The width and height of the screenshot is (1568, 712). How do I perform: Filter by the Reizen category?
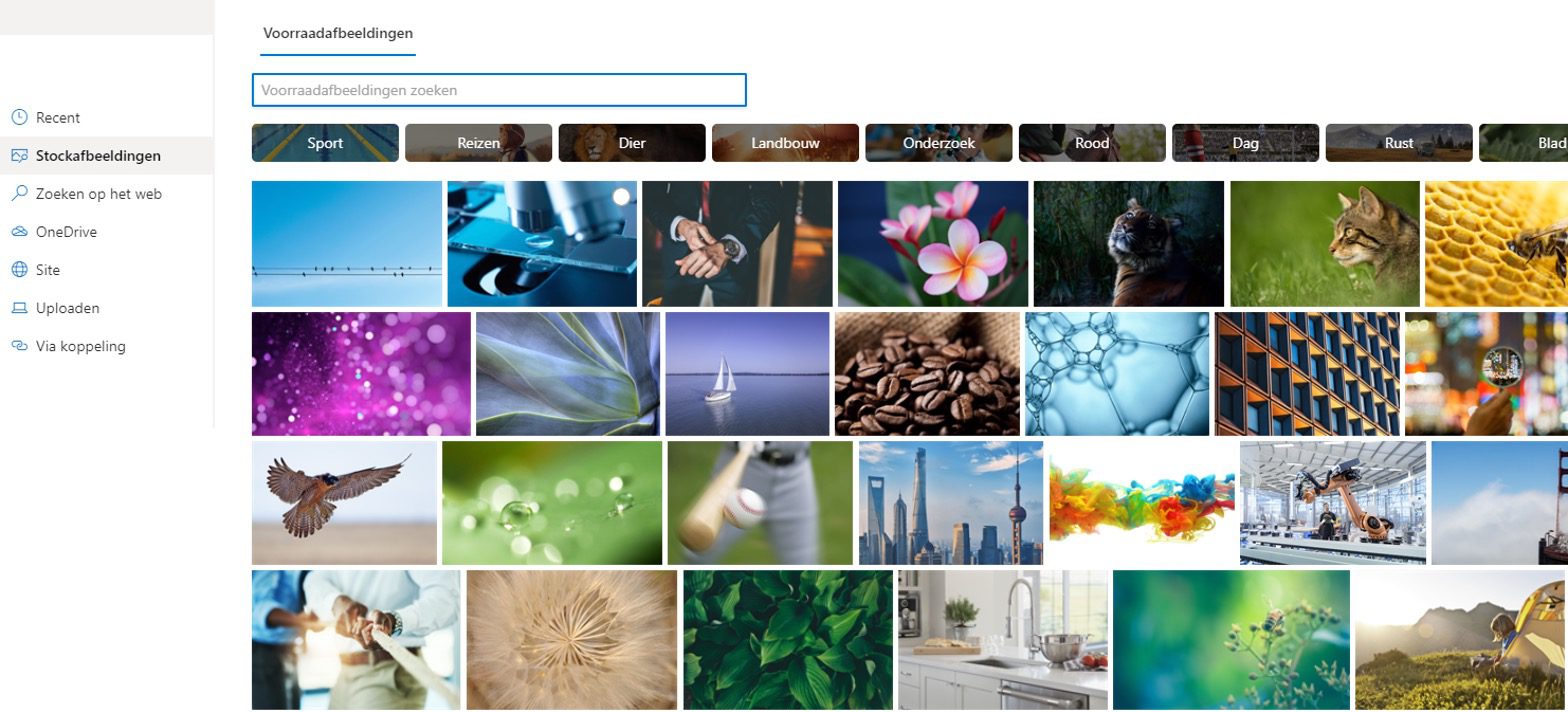[x=478, y=143]
